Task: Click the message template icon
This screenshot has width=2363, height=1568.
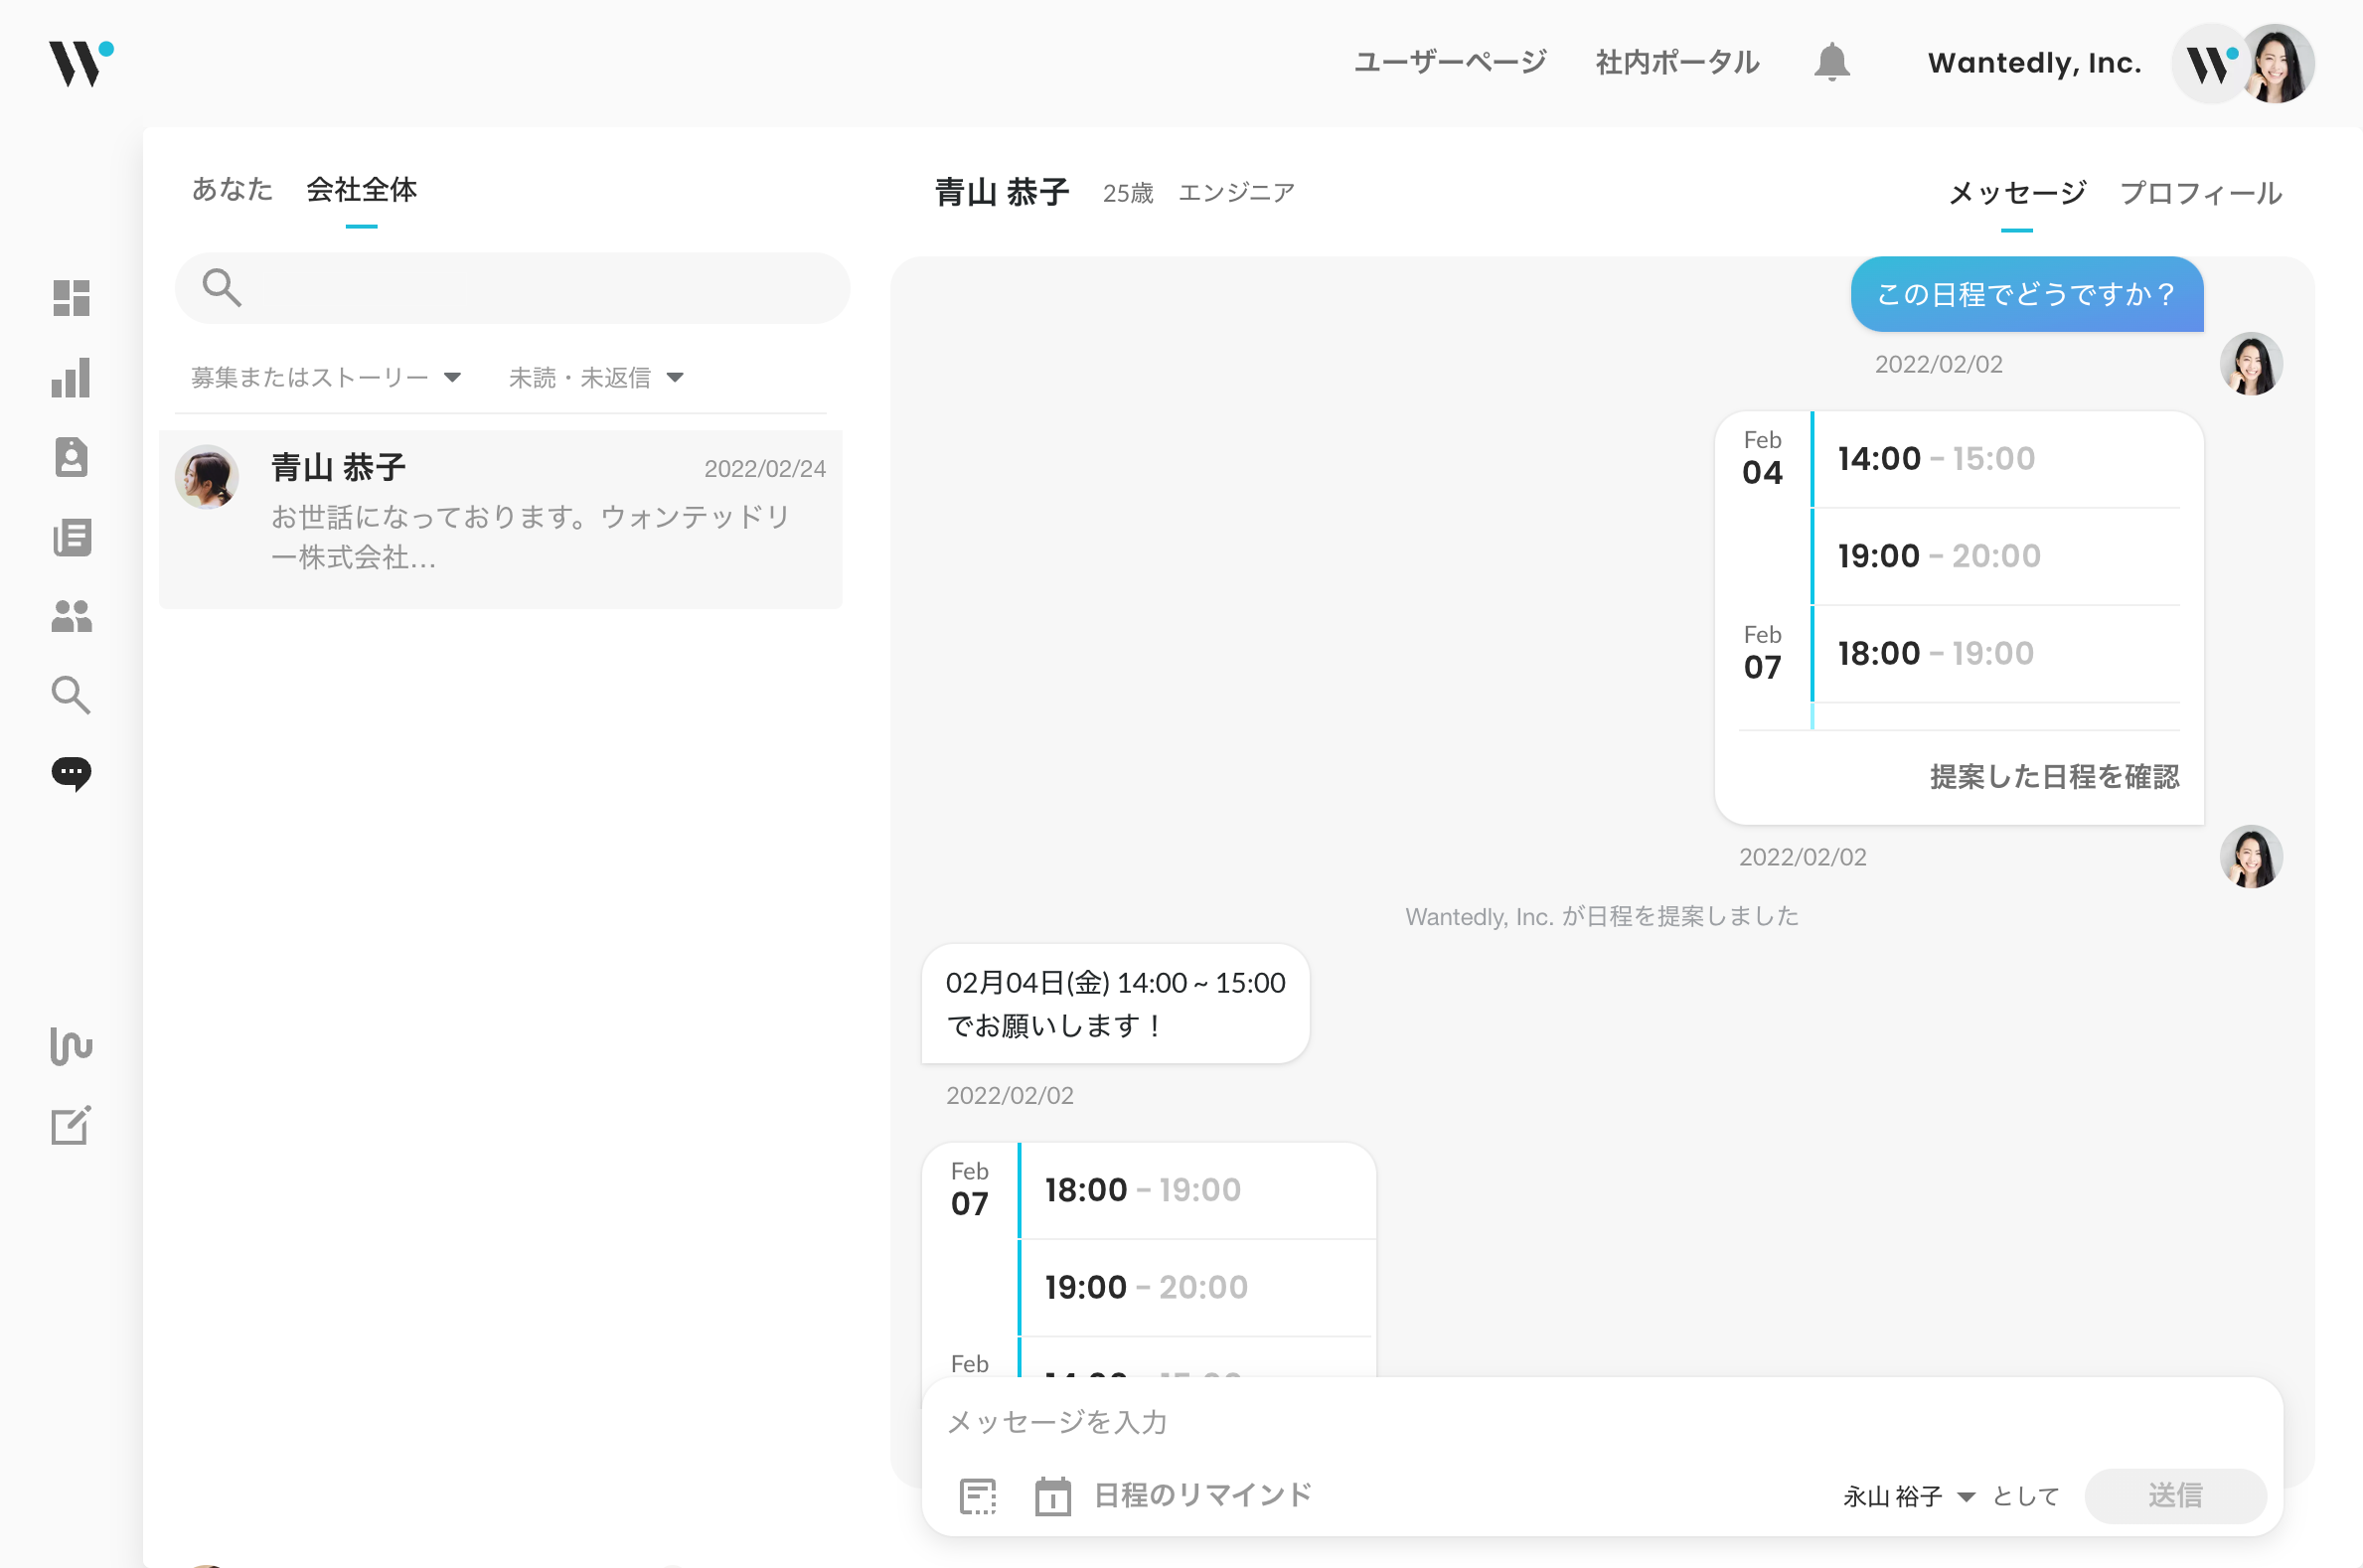Action: (x=977, y=1496)
